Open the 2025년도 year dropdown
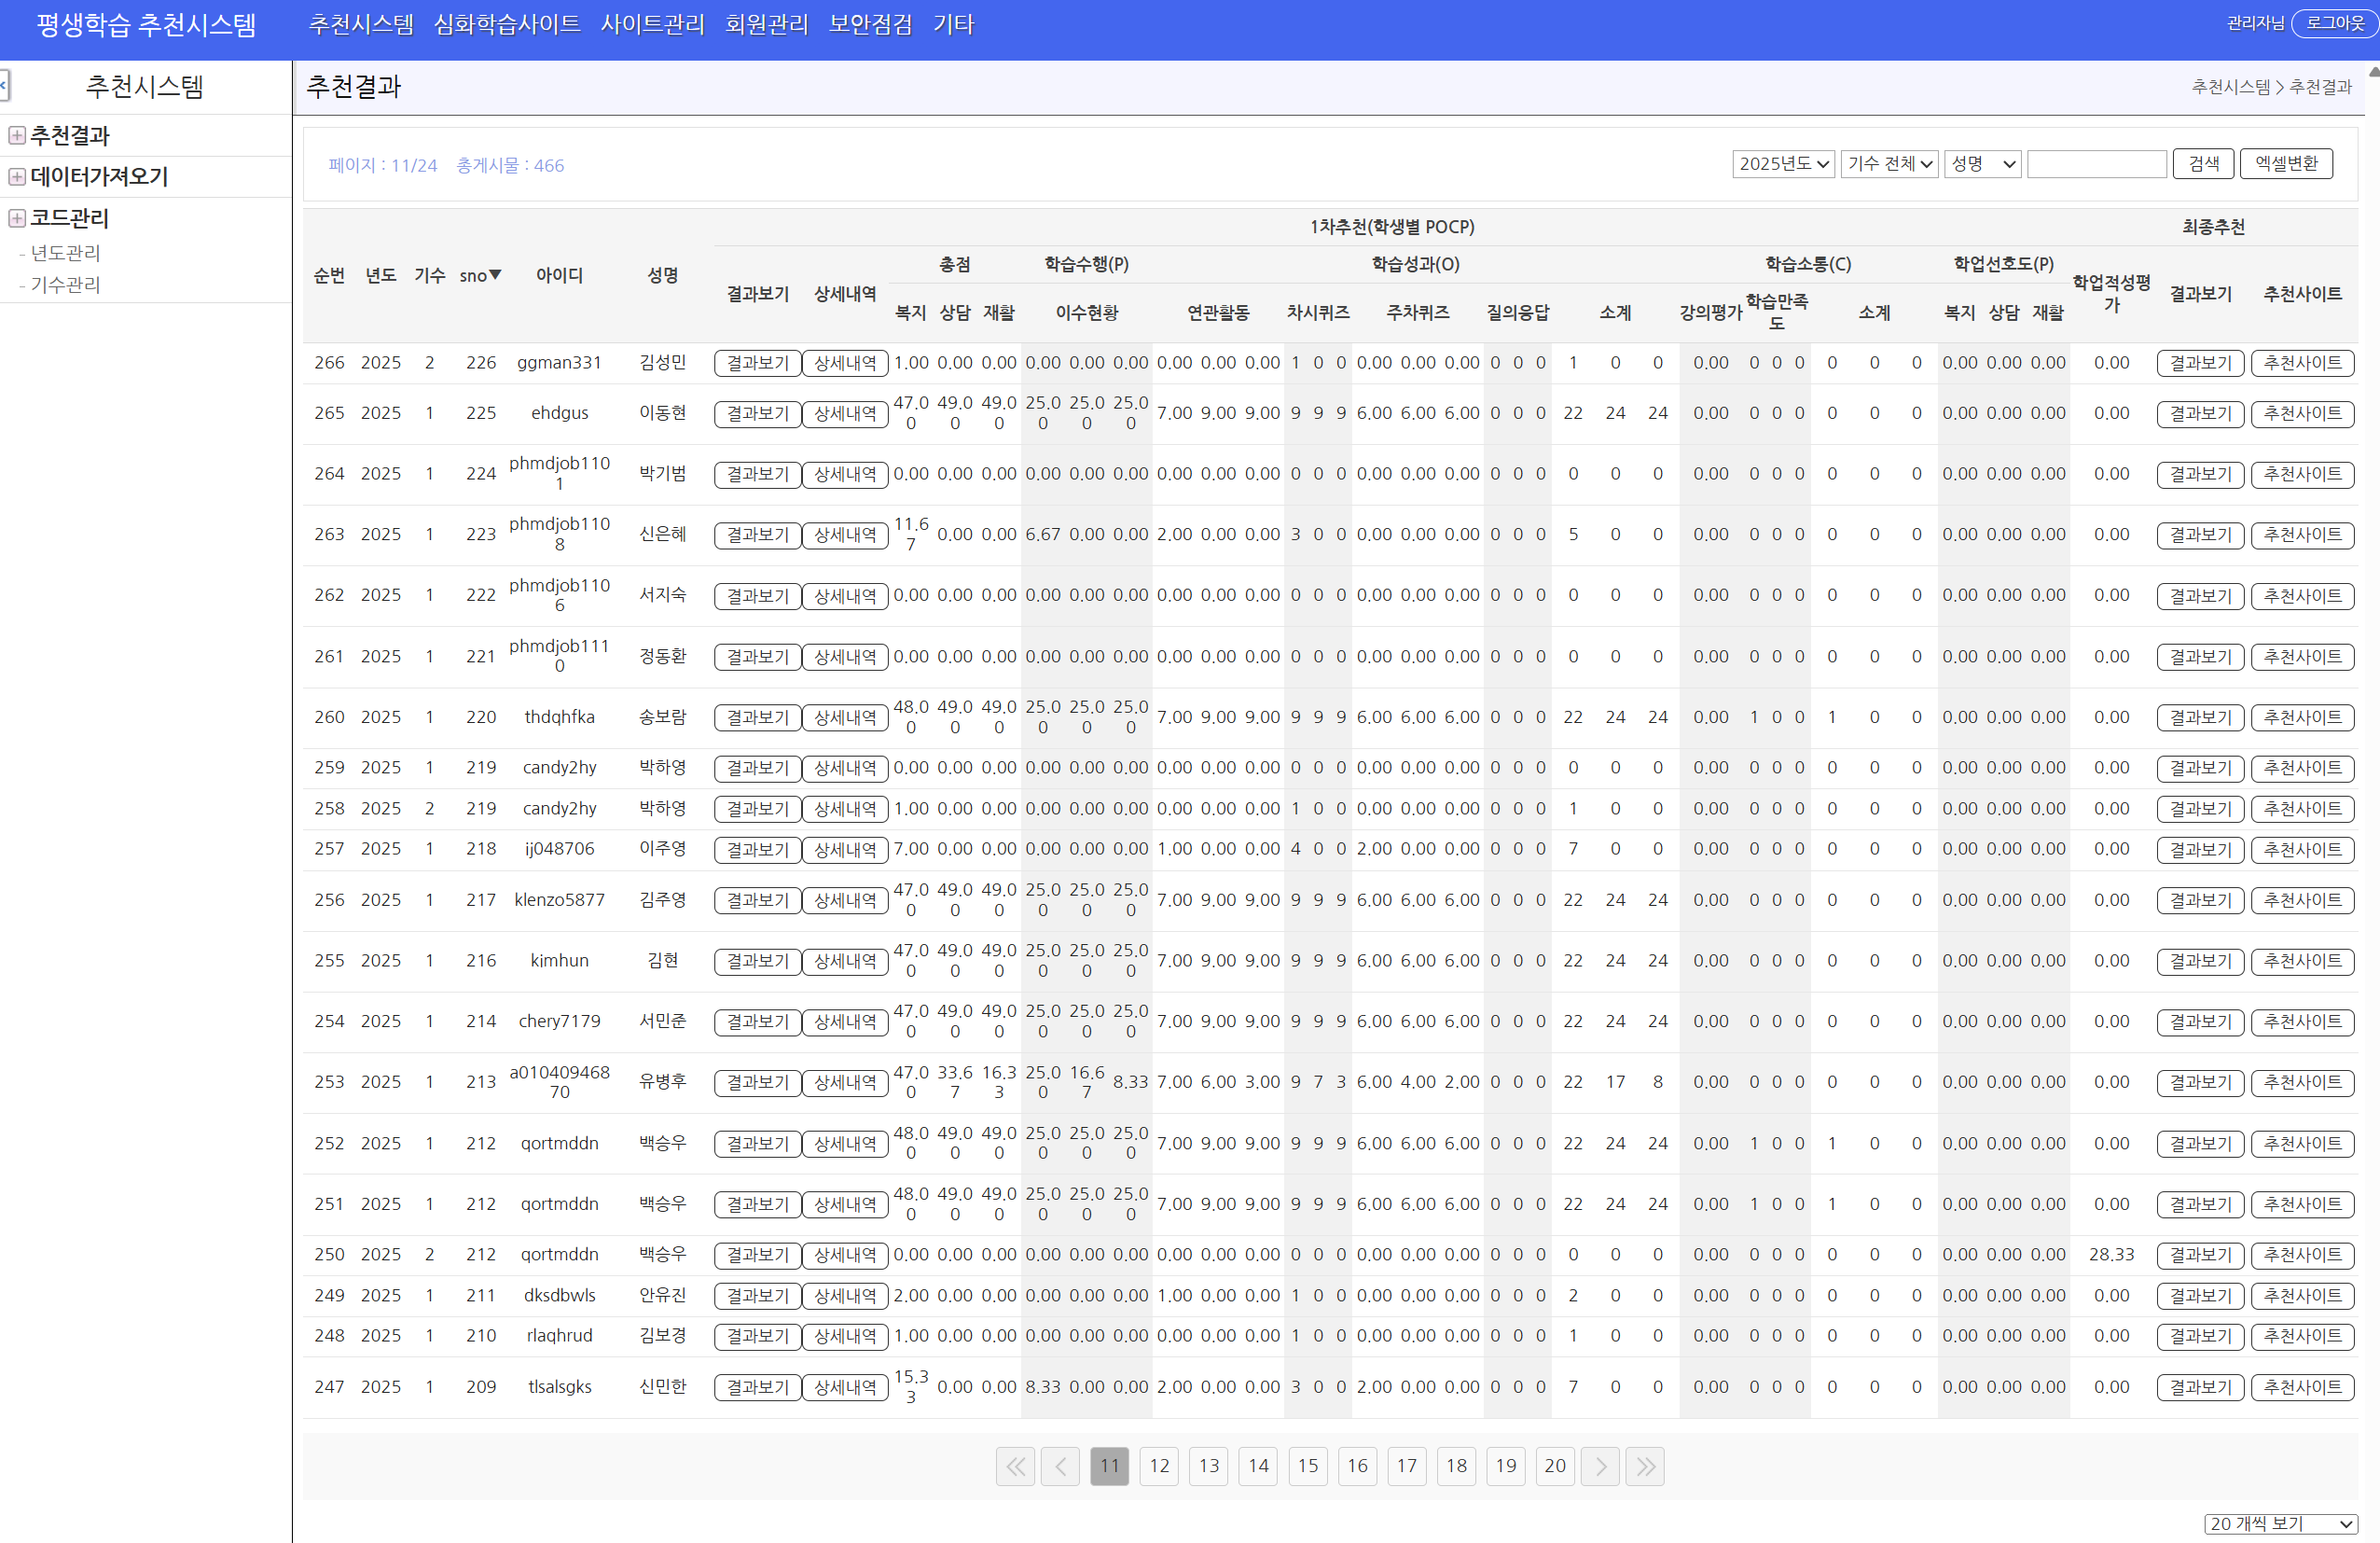 [1782, 164]
